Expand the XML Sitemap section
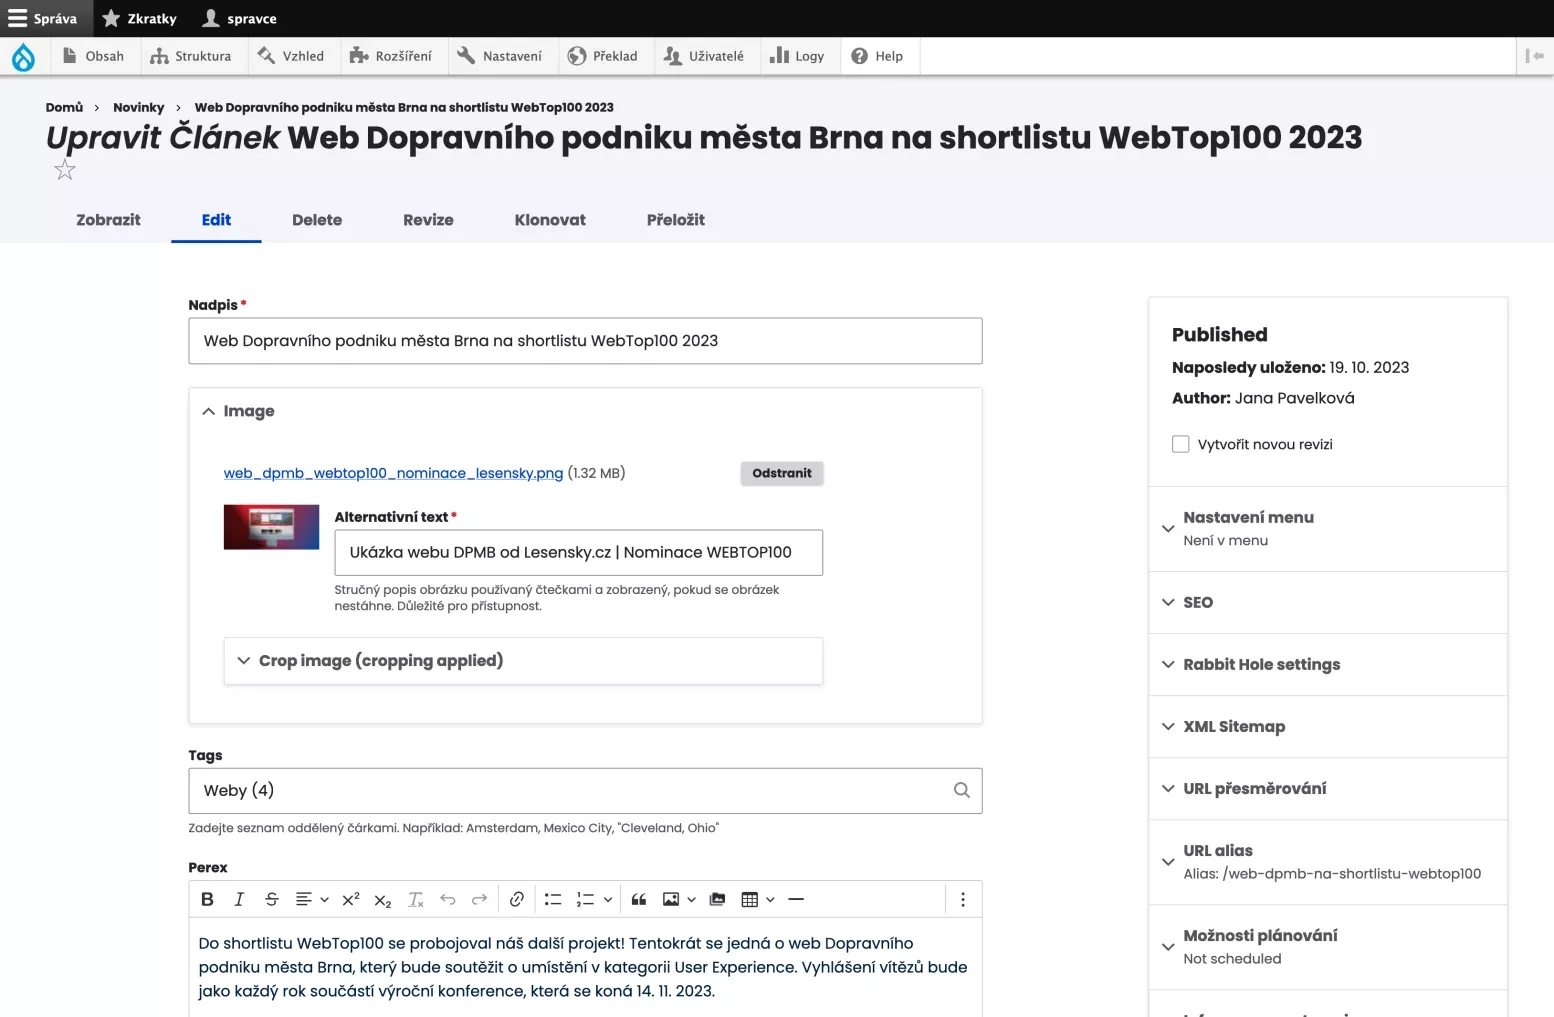 point(1328,726)
